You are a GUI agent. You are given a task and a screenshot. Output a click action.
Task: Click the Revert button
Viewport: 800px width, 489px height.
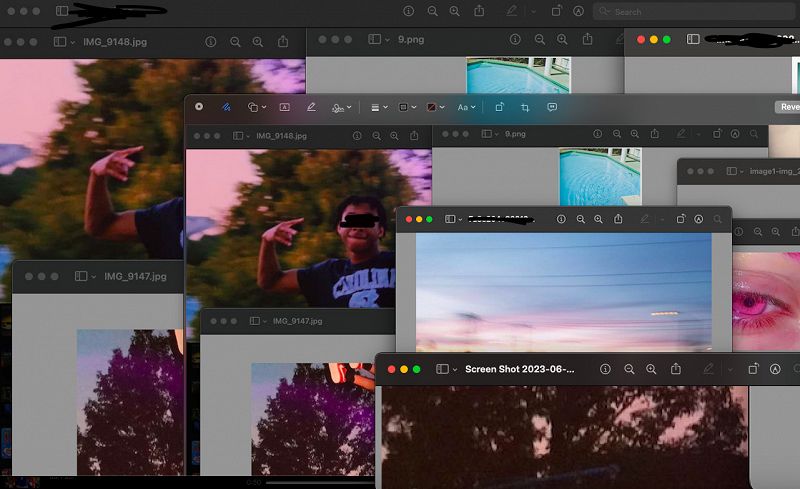[787, 106]
